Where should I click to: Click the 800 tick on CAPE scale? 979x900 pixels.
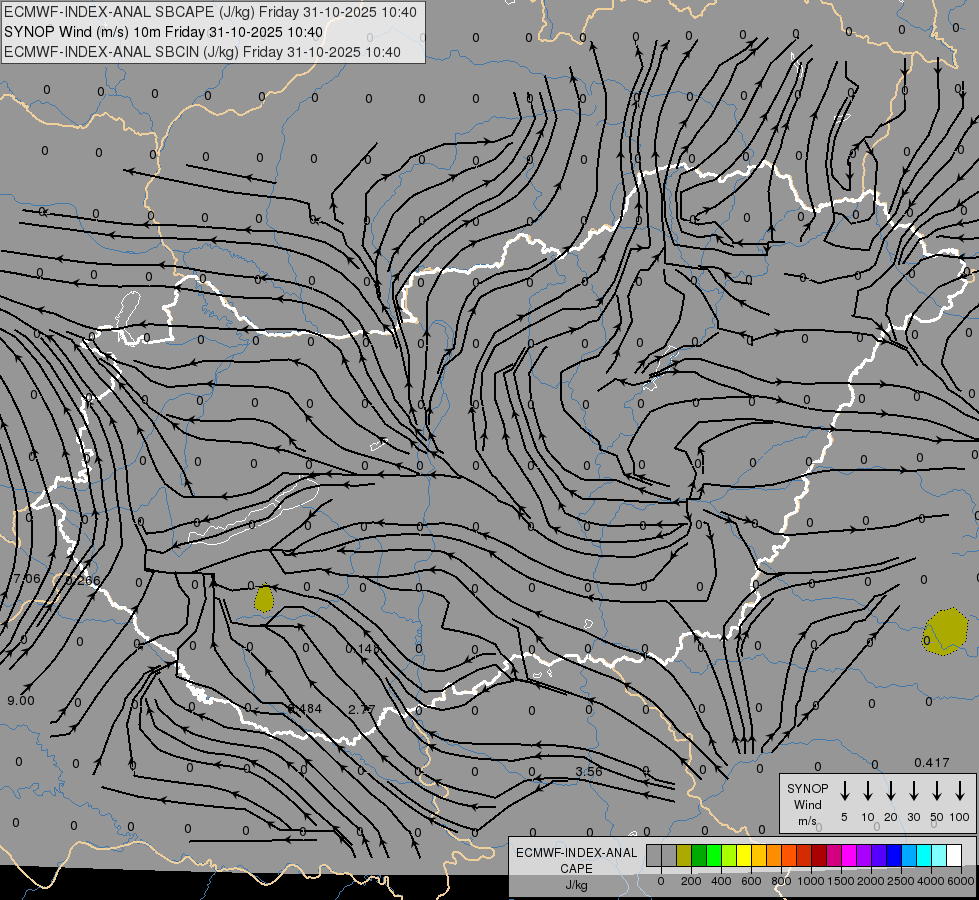[781, 881]
